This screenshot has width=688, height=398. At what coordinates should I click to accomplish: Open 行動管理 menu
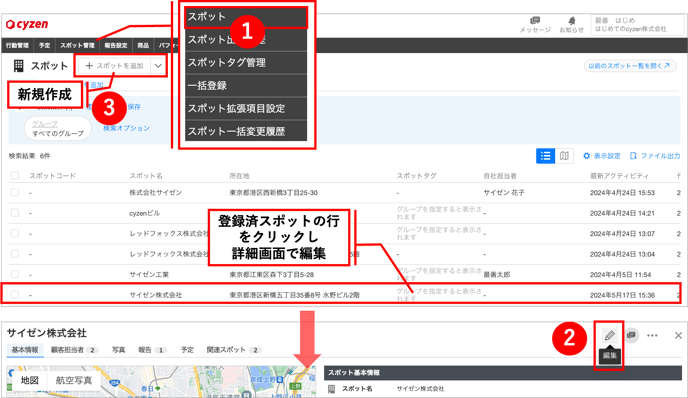click(17, 45)
